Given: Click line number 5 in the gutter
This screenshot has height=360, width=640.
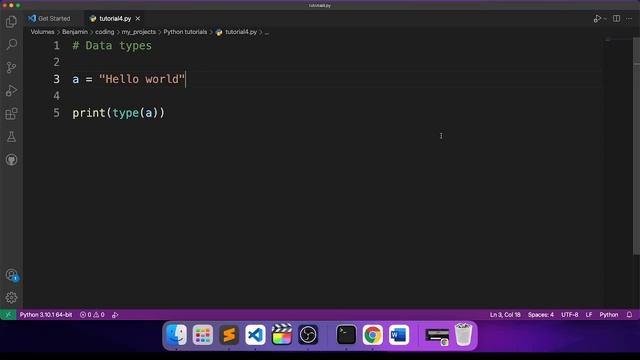Looking at the screenshot, I should click(x=56, y=113).
